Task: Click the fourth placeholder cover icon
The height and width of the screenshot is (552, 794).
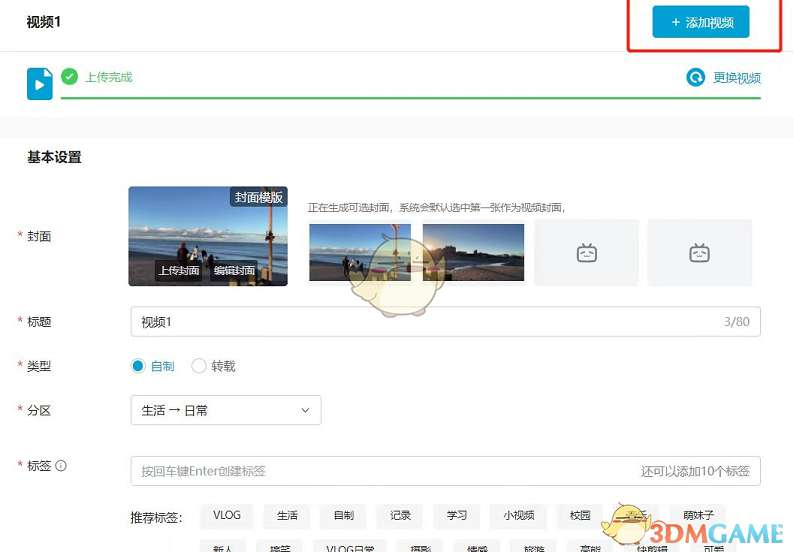Action: 699,253
